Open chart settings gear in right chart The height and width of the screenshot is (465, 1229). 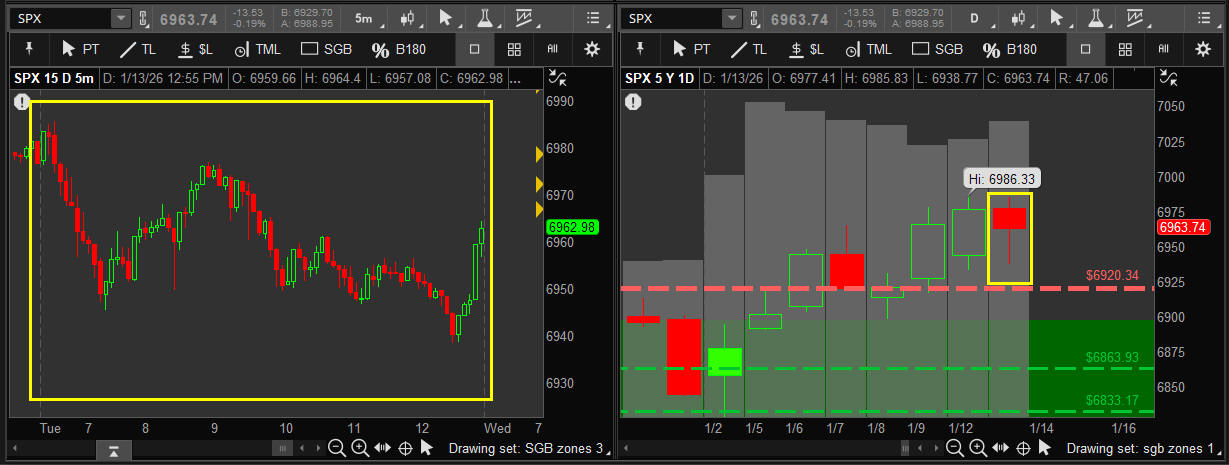[x=1203, y=49]
